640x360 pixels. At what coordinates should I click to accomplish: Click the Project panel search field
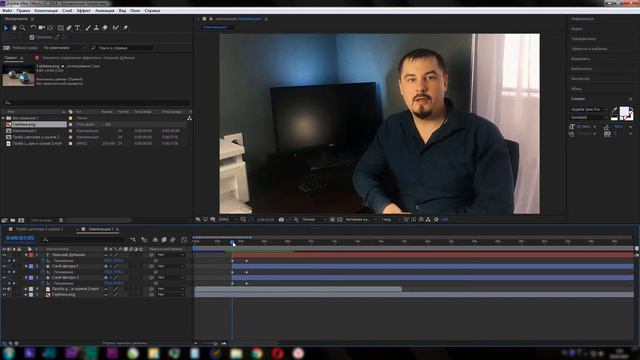click(97, 102)
